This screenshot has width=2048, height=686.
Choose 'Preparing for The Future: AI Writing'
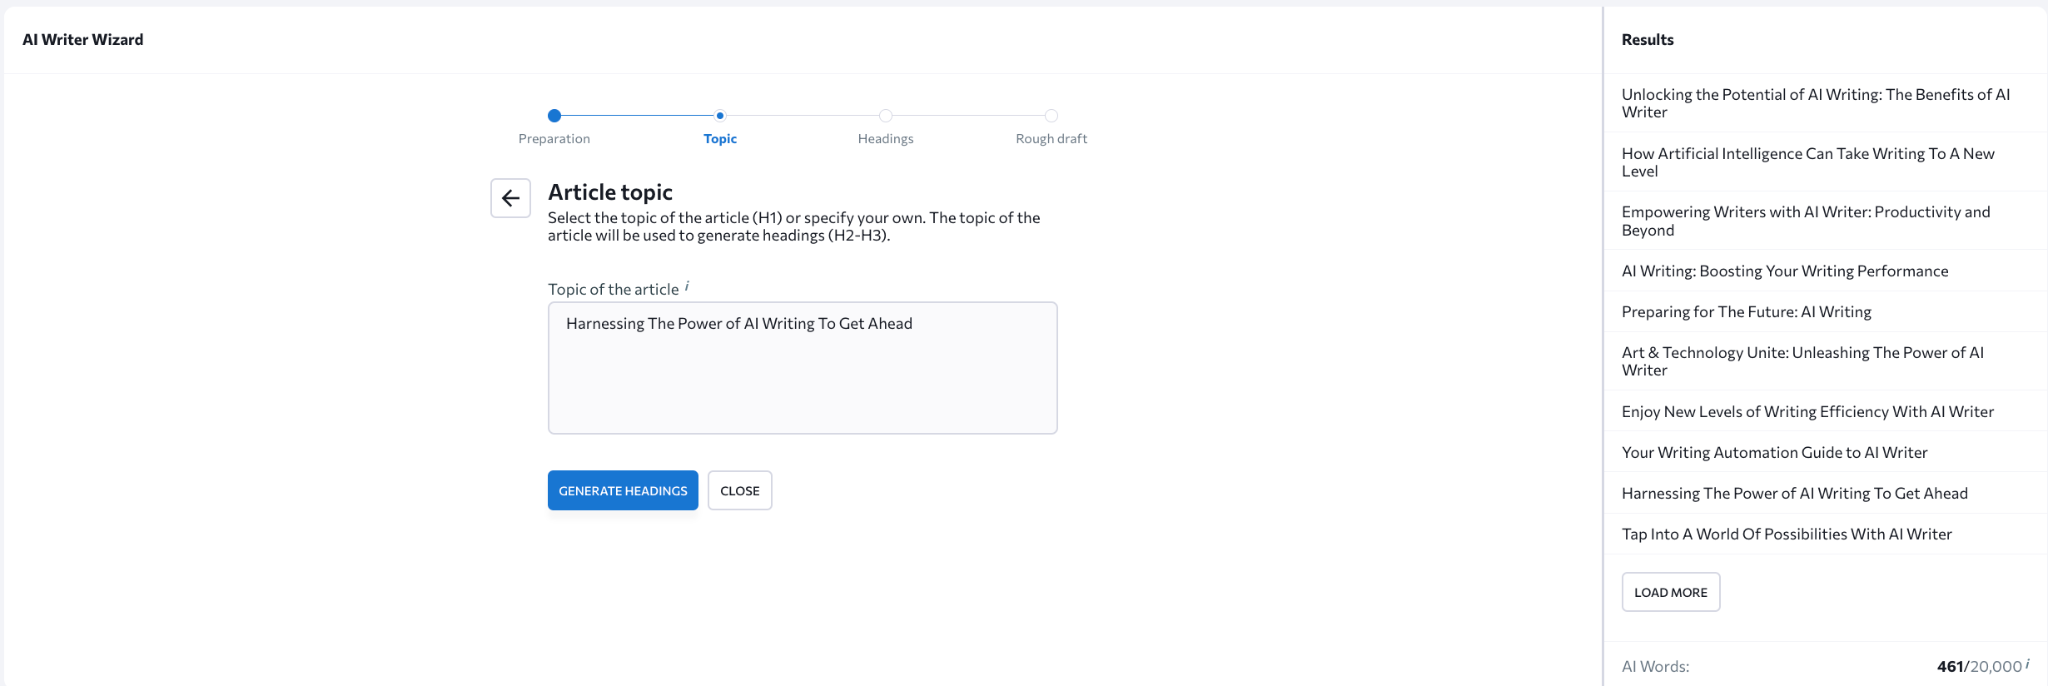coord(1746,312)
